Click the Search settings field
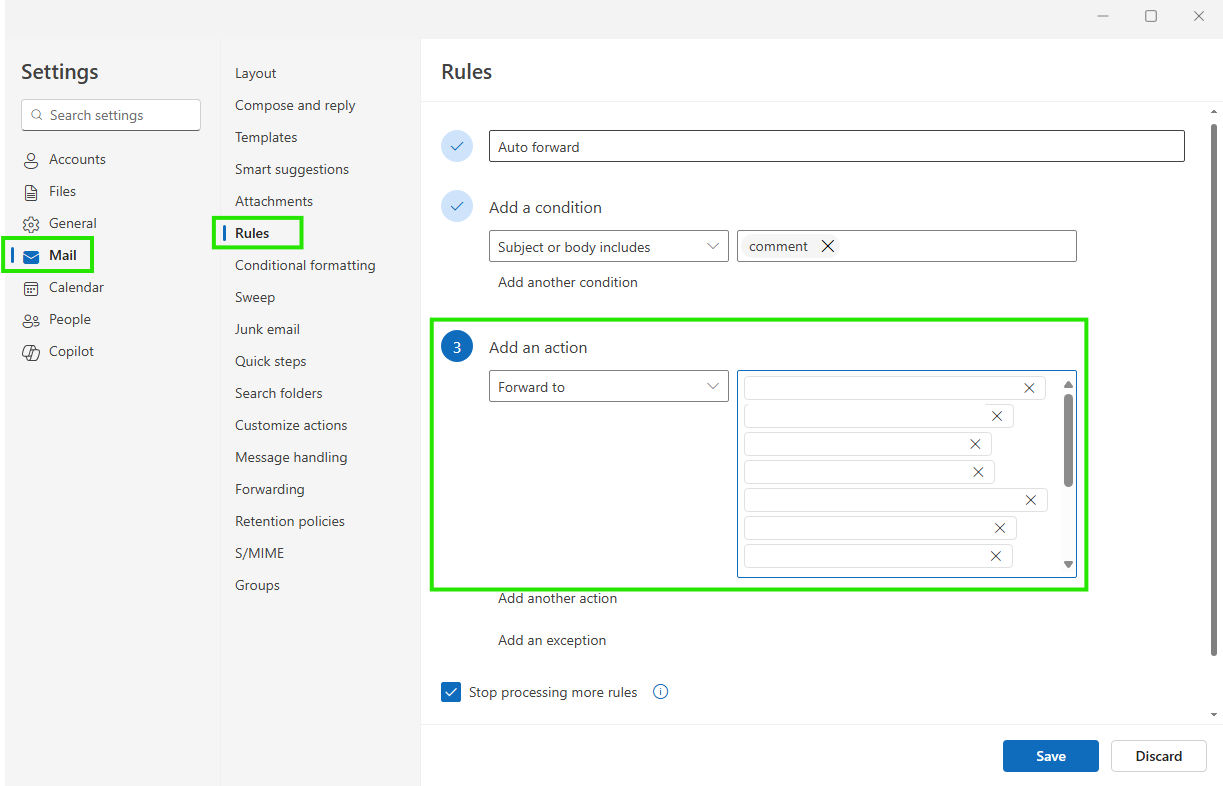 pyautogui.click(x=111, y=115)
